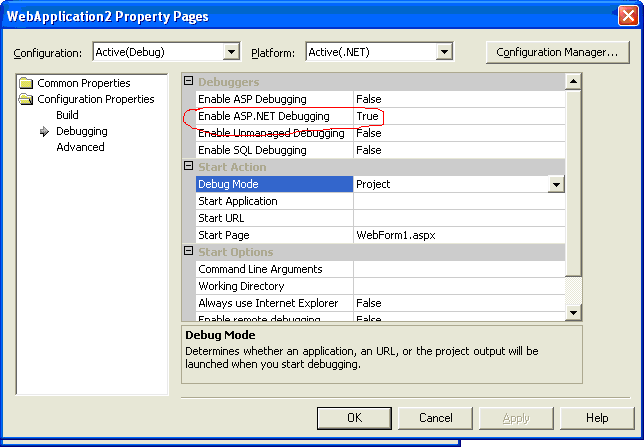
Task: Select the Enable ASP.NET Debugging True value
Action: (368, 117)
